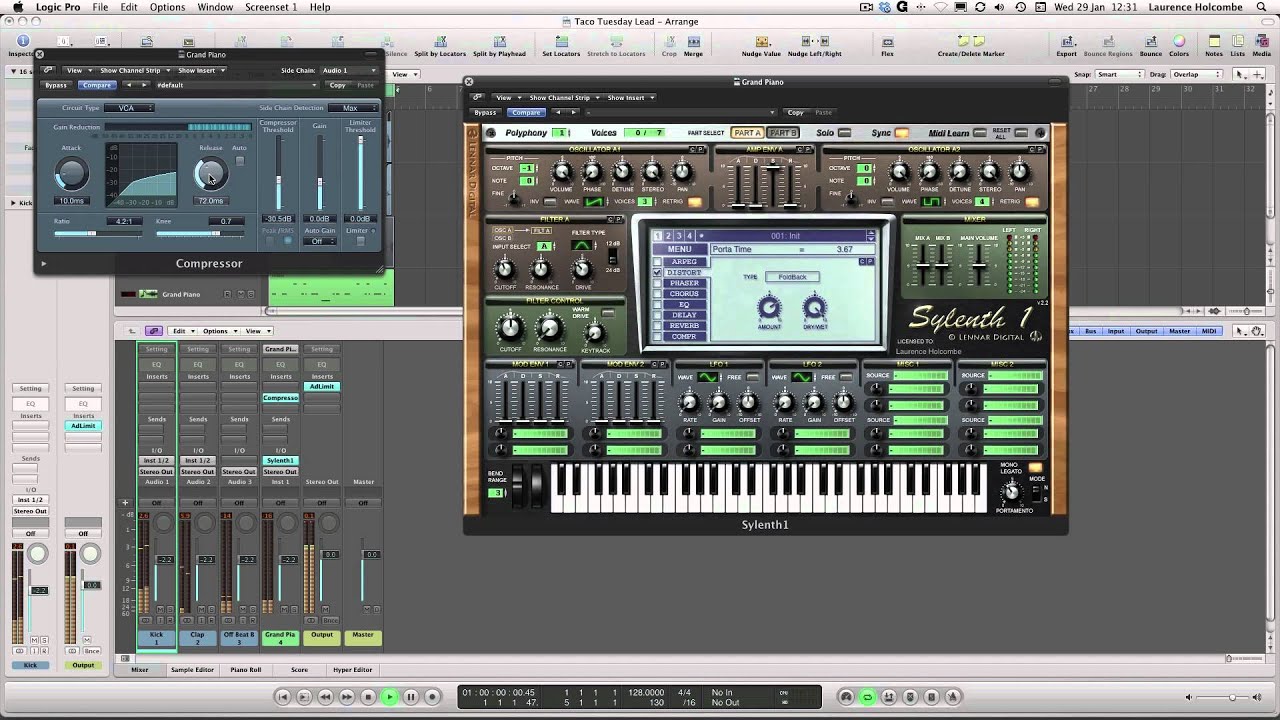Open the Side Chain dropdown set to Audio 1
1280x720 pixels.
coord(348,71)
